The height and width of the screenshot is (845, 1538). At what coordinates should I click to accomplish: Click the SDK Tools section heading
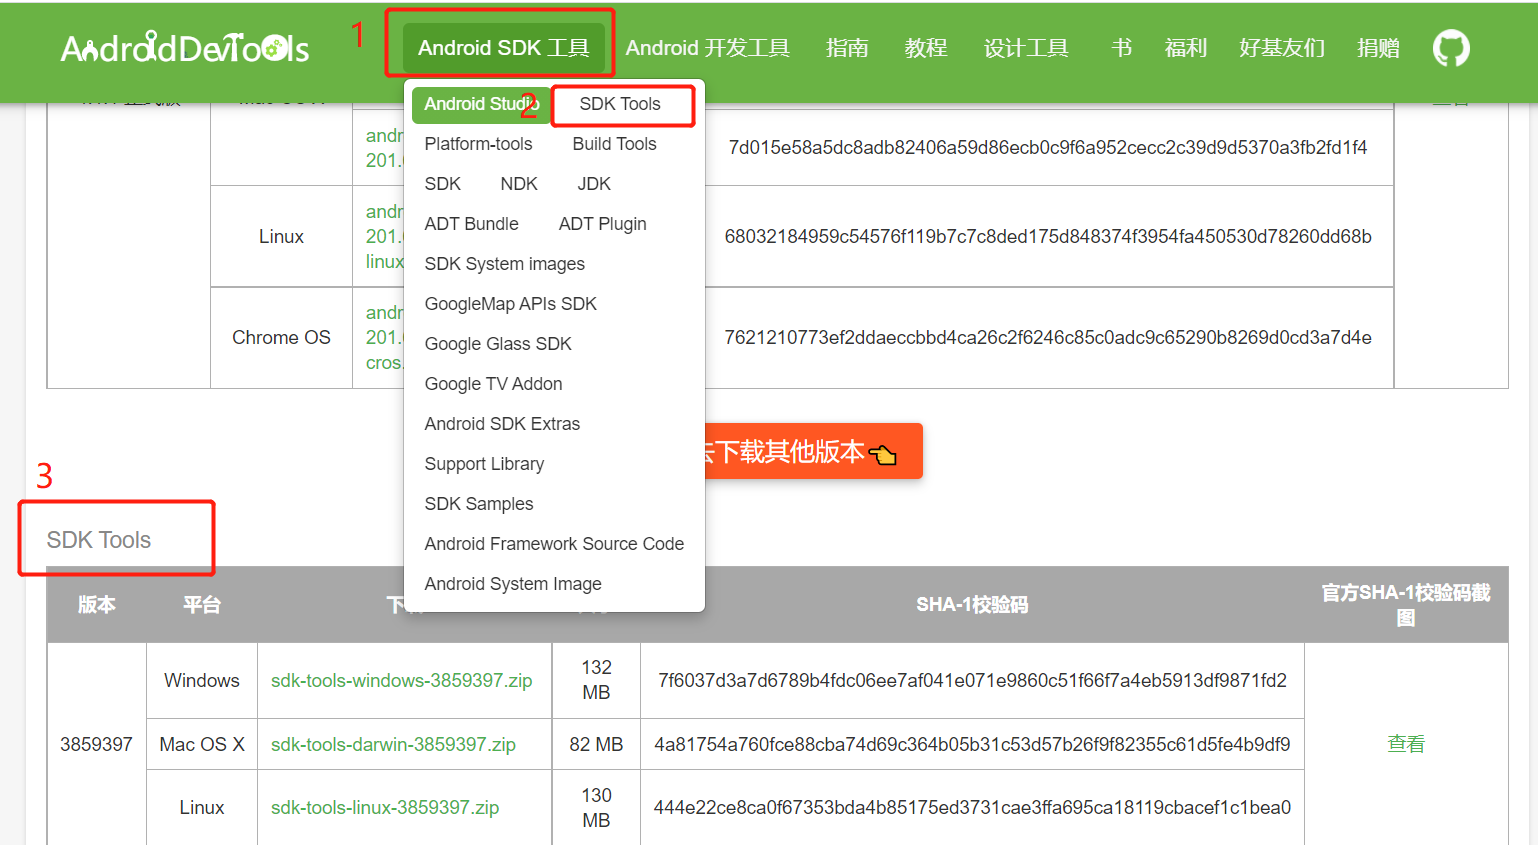pyautogui.click(x=98, y=540)
